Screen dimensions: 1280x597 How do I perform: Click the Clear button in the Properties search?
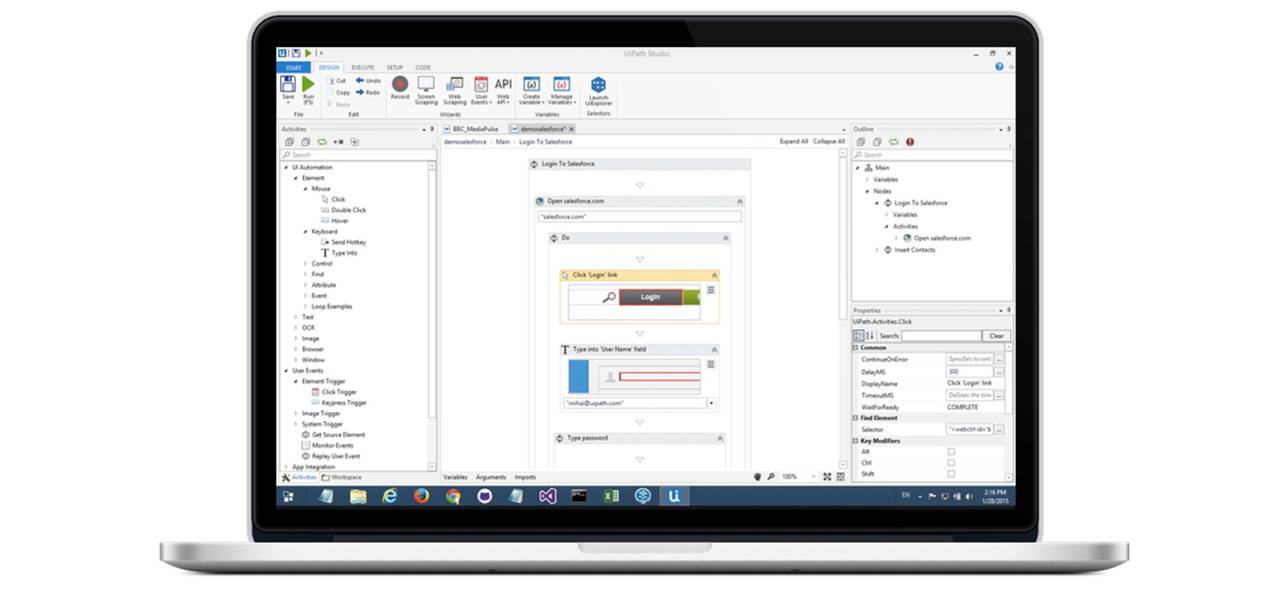(996, 336)
